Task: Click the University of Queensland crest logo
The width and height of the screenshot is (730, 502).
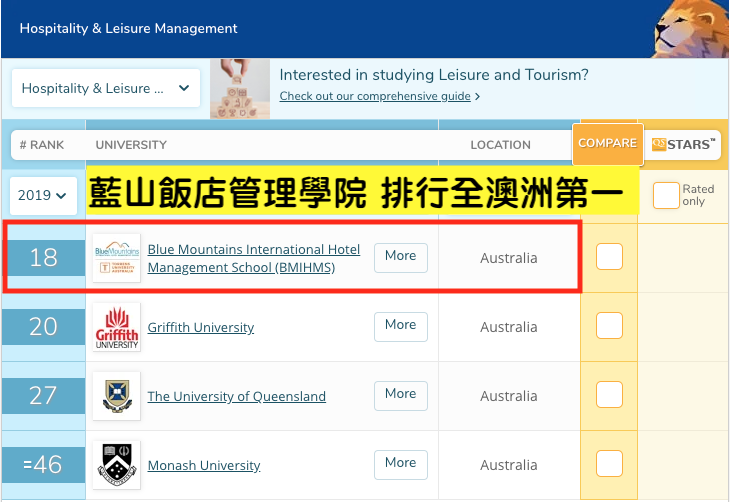Action: point(116,396)
